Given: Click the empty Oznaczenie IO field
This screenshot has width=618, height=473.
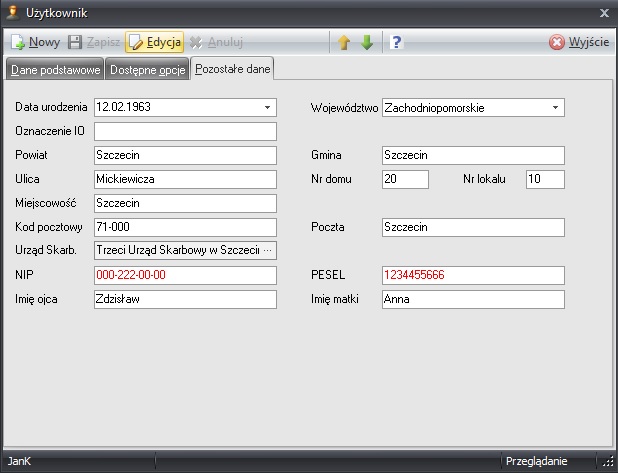Looking at the screenshot, I should 184,131.
